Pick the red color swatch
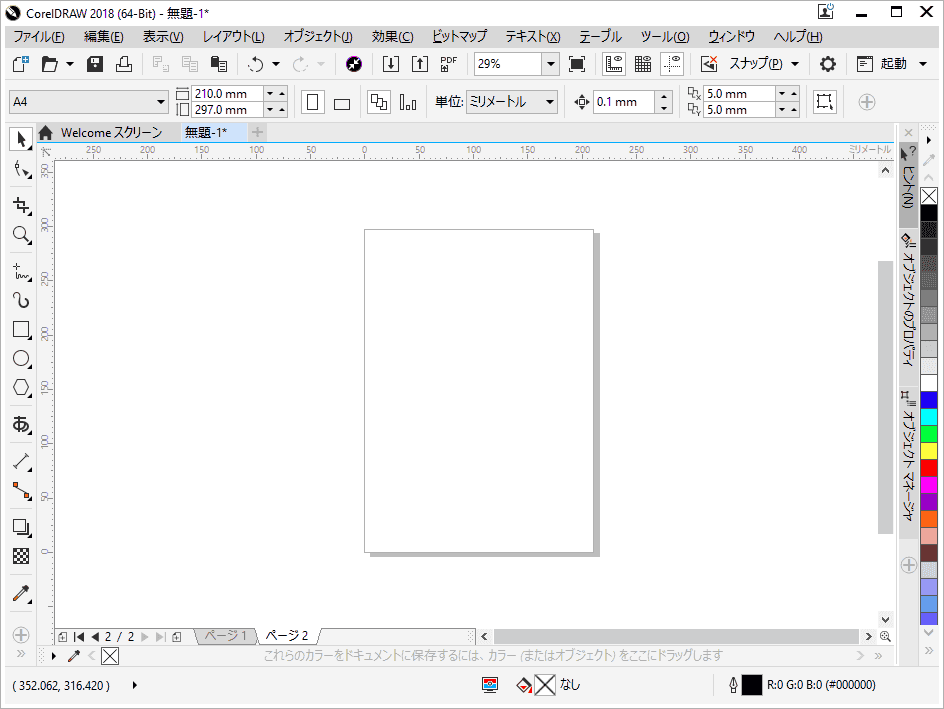This screenshot has width=944, height=709. click(x=929, y=468)
